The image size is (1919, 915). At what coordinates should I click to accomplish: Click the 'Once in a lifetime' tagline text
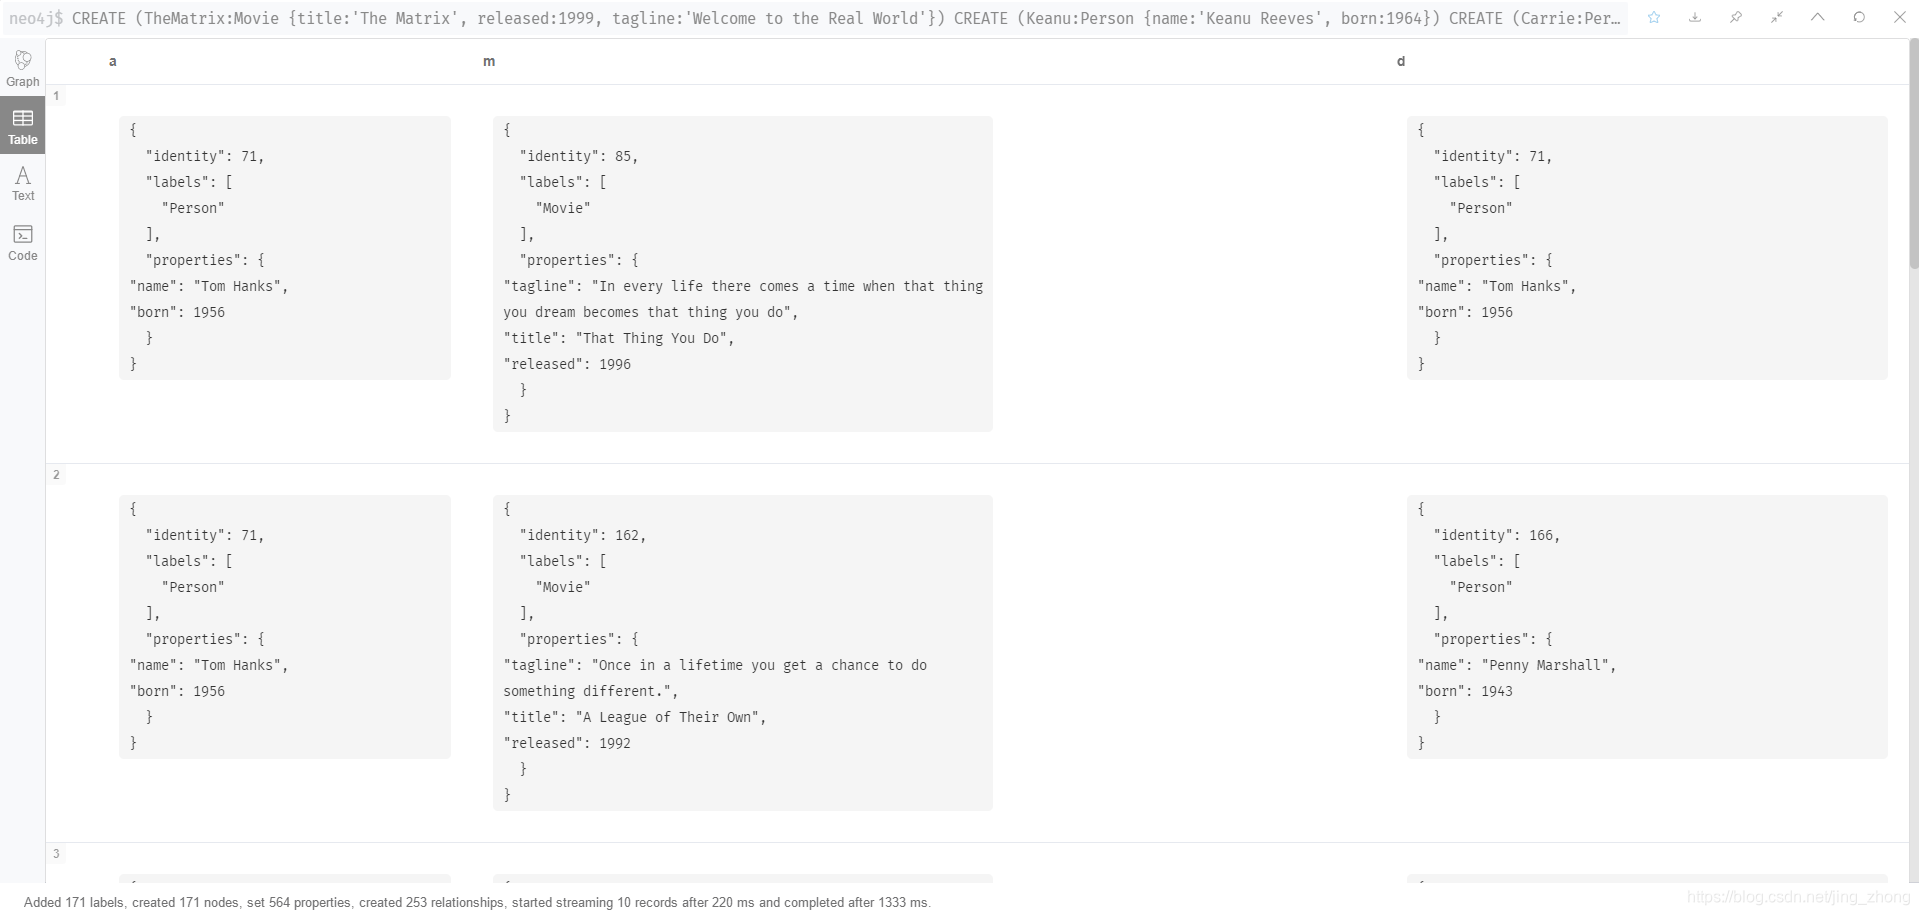point(715,678)
